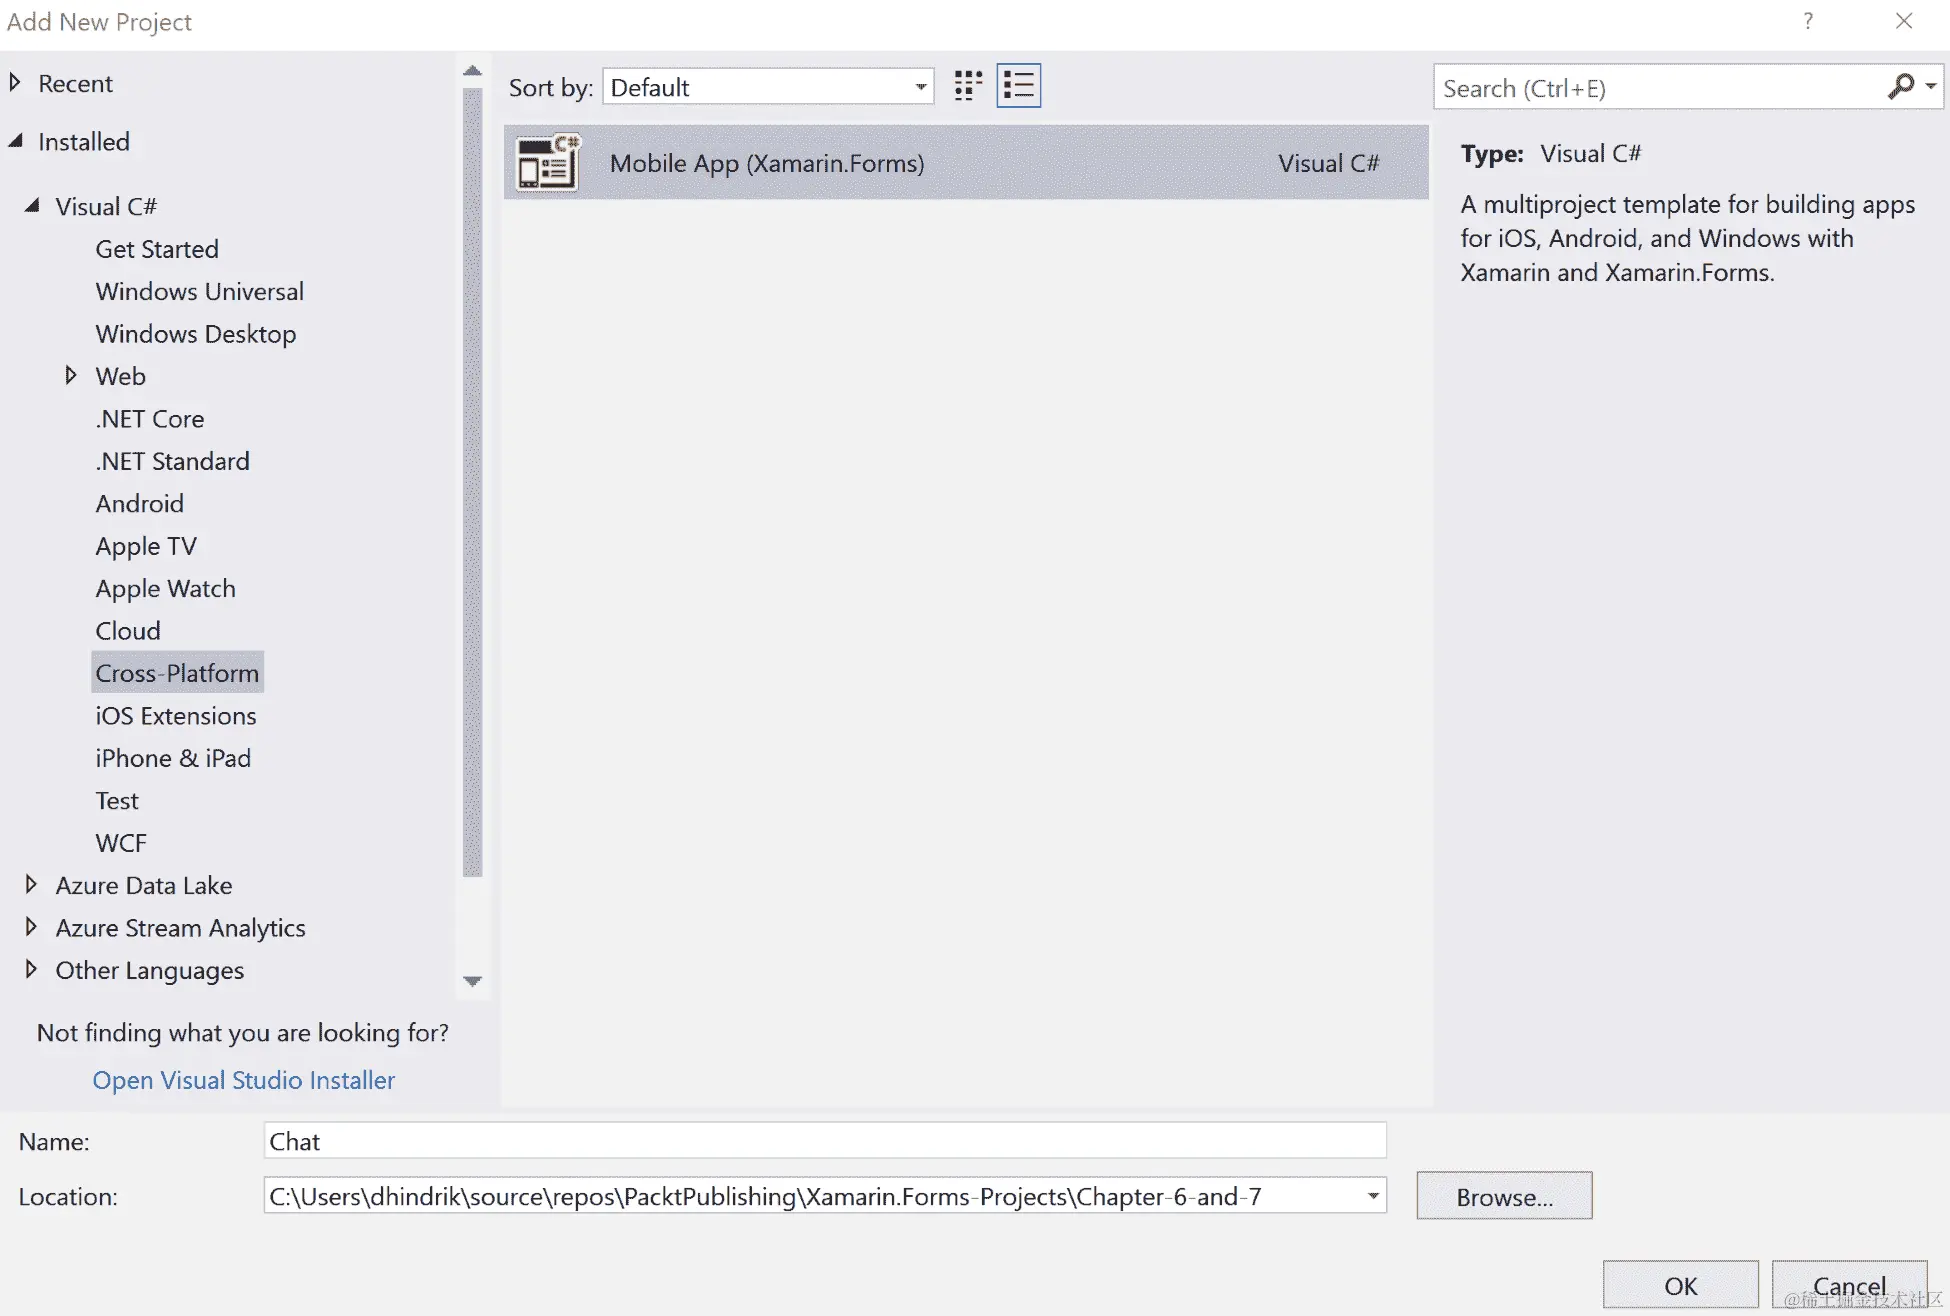Click the Name input field

point(825,1141)
